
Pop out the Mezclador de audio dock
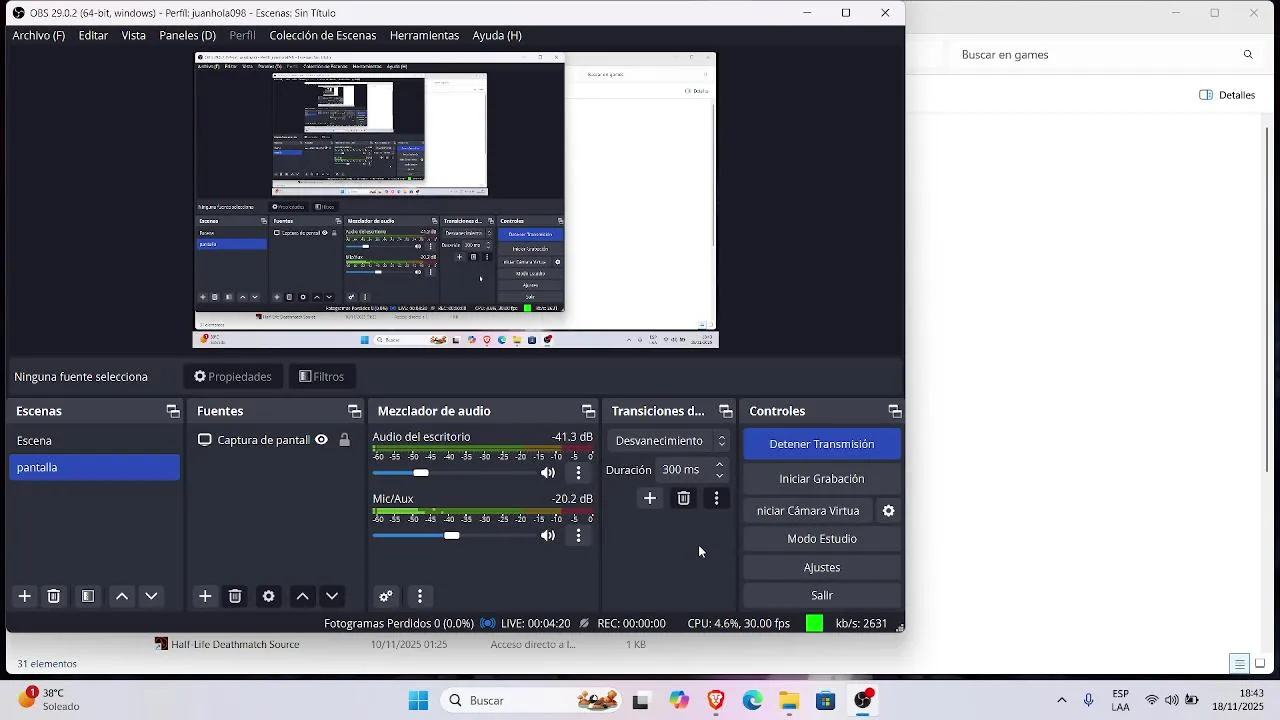[x=589, y=411]
